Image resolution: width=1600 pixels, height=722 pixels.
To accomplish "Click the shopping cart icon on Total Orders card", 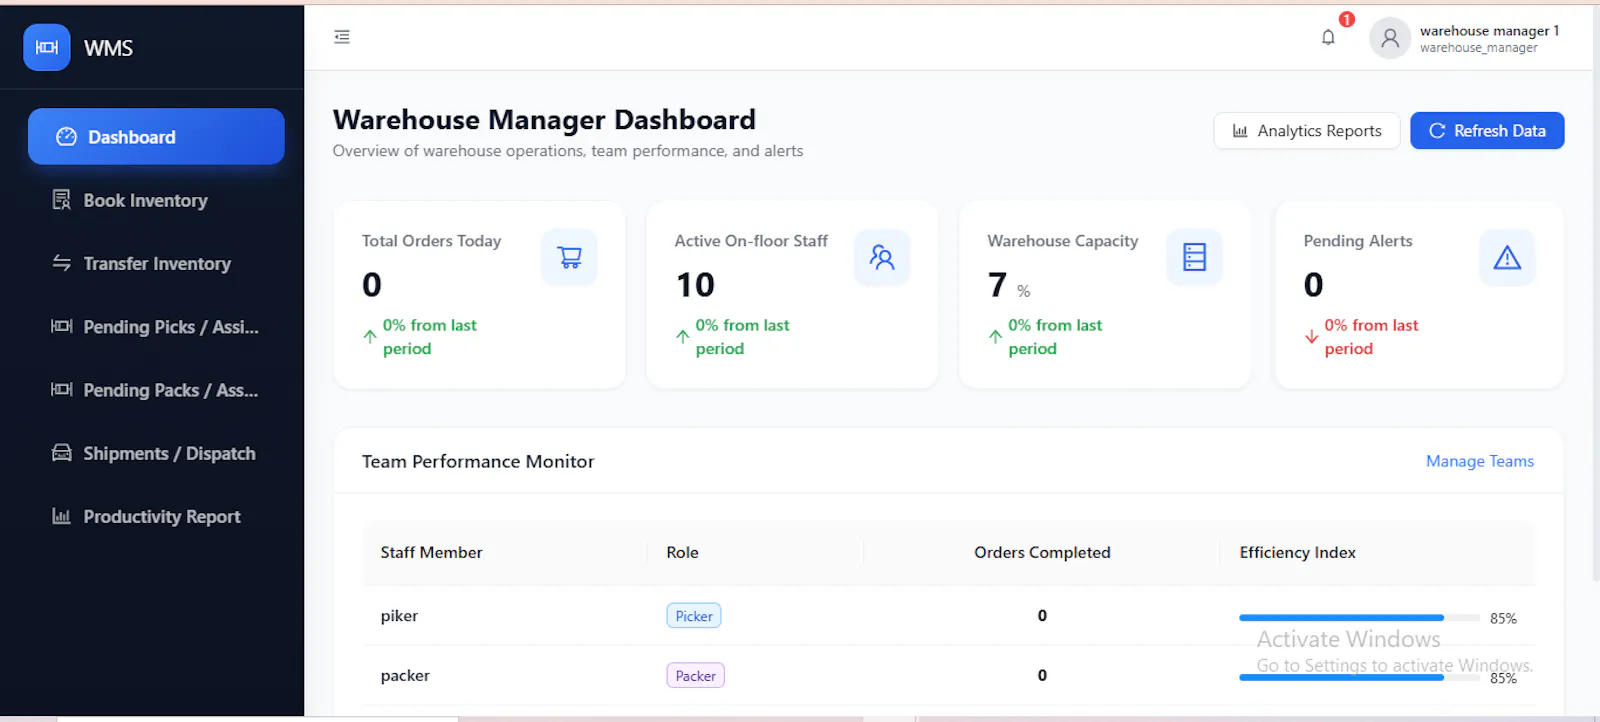I will [569, 257].
